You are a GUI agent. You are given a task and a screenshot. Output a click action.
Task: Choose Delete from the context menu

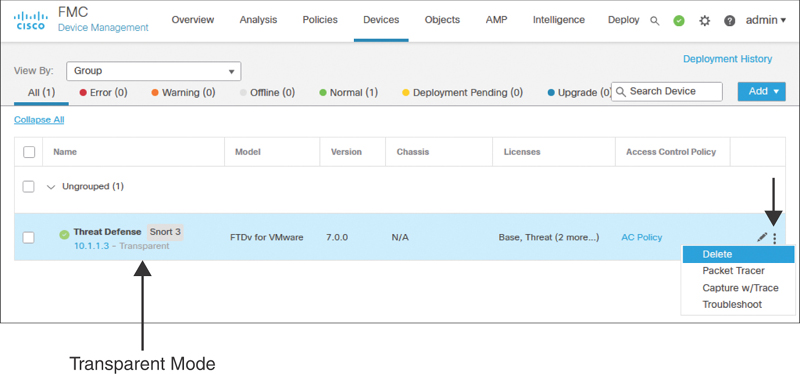coord(738,254)
